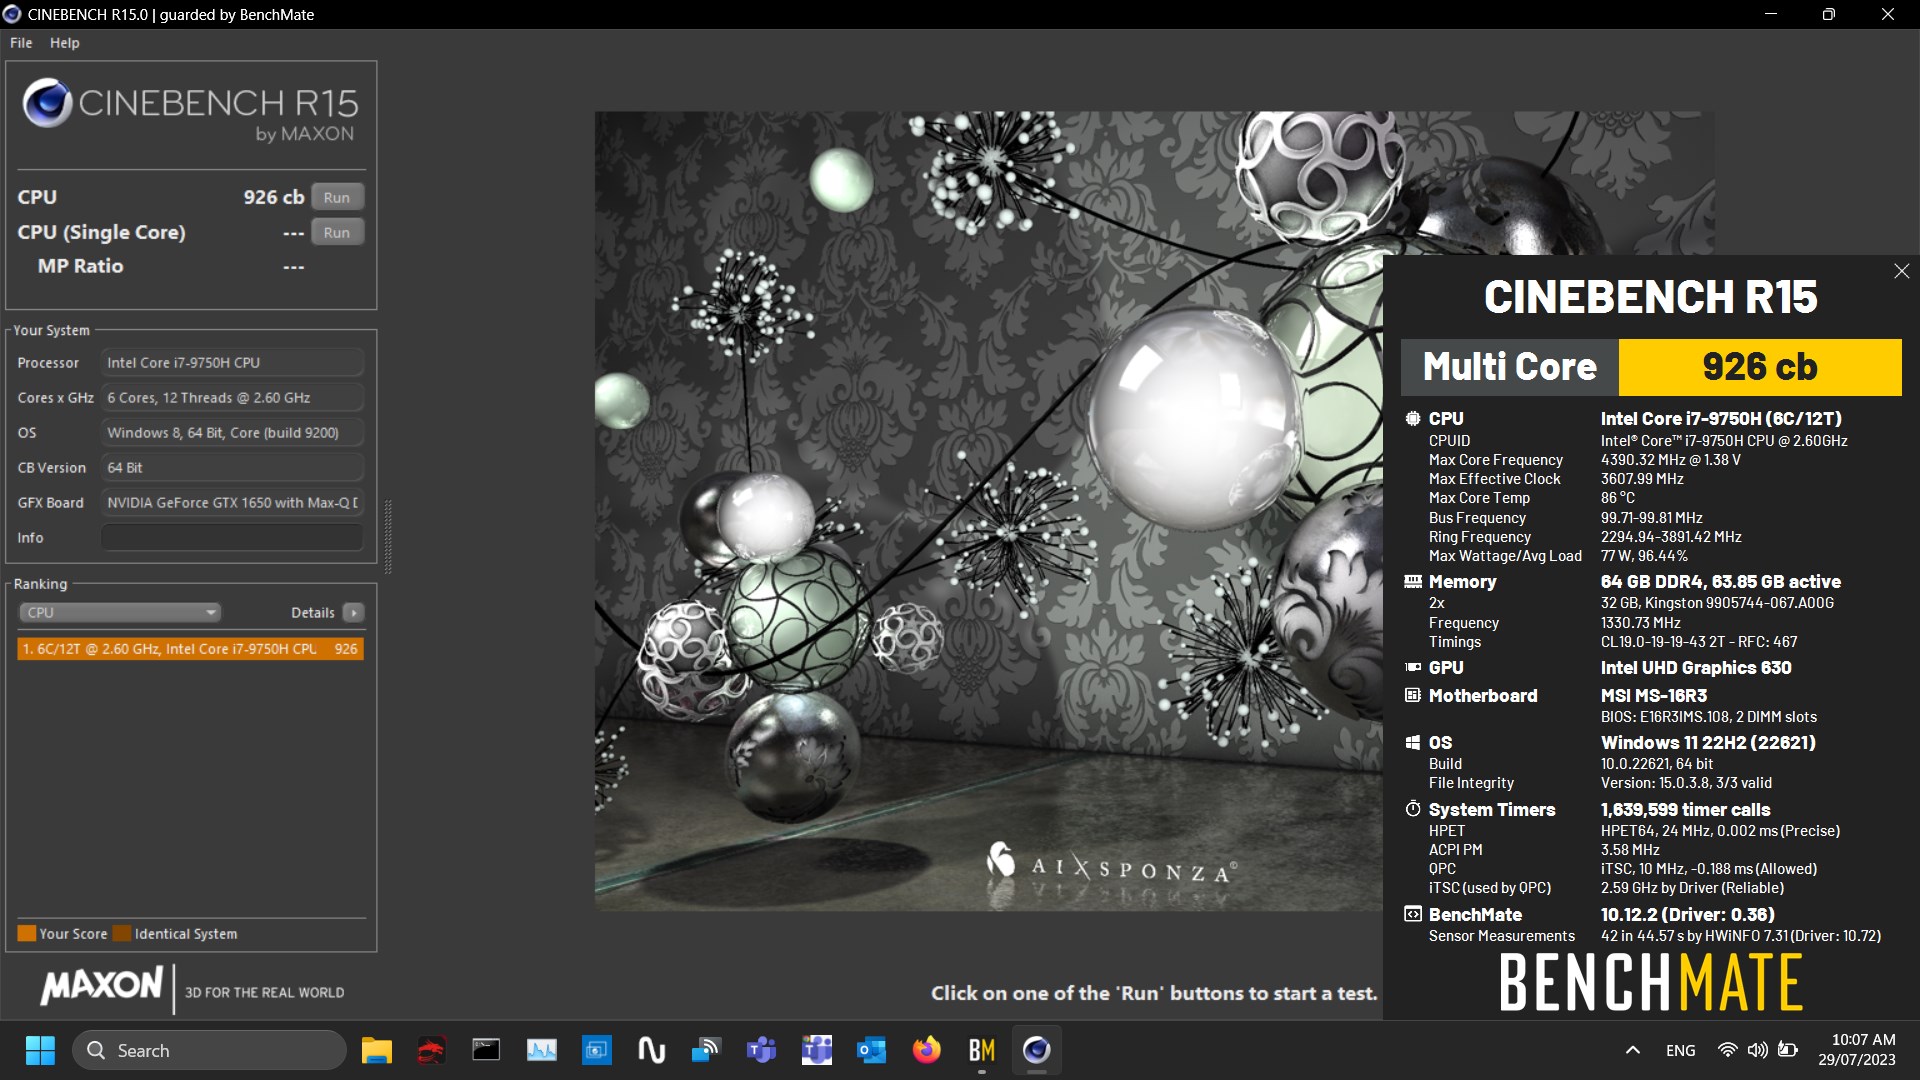Open BenchMate BM icon in taskbar
Screen dimensions: 1920x1080
[x=981, y=1050]
